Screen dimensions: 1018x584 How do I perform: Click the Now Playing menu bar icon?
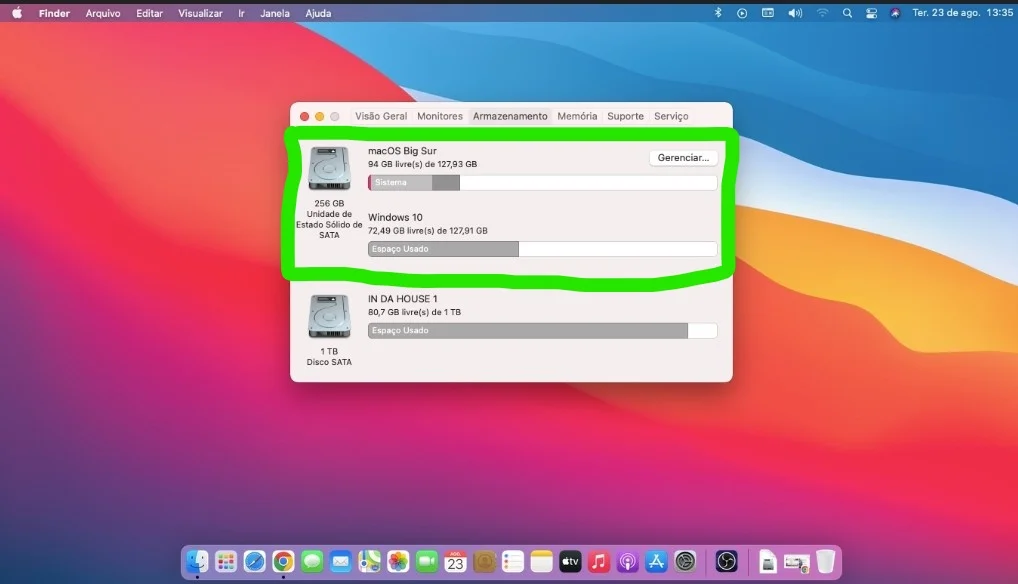(x=742, y=13)
